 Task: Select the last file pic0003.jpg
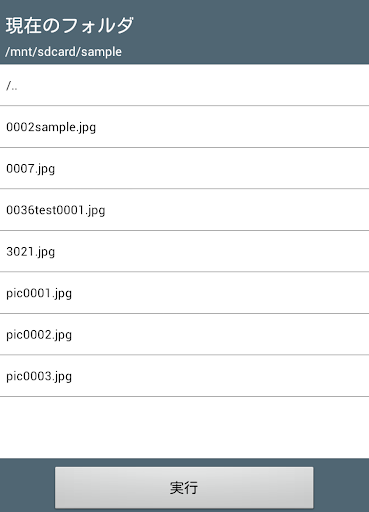[x=184, y=376]
